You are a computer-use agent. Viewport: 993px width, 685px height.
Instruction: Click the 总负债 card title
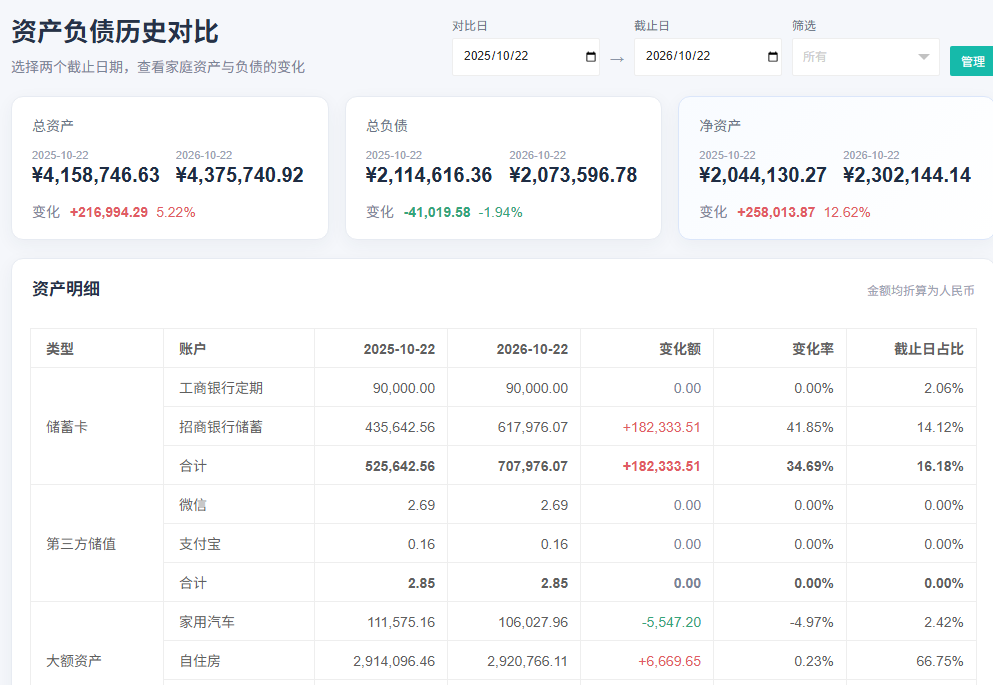(x=386, y=126)
